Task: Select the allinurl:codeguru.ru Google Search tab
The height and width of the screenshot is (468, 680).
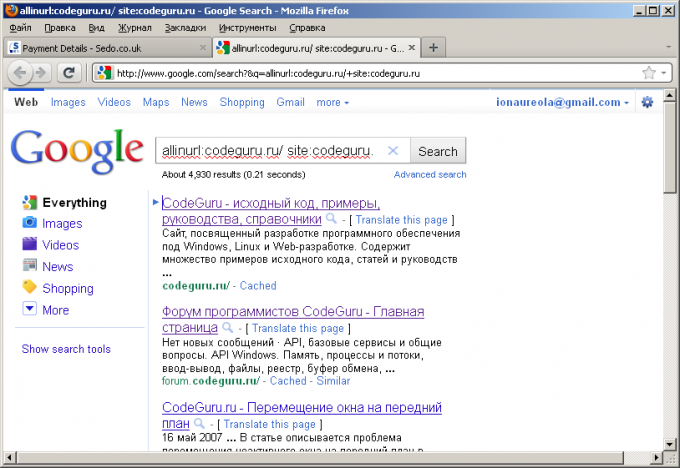Action: click(316, 48)
